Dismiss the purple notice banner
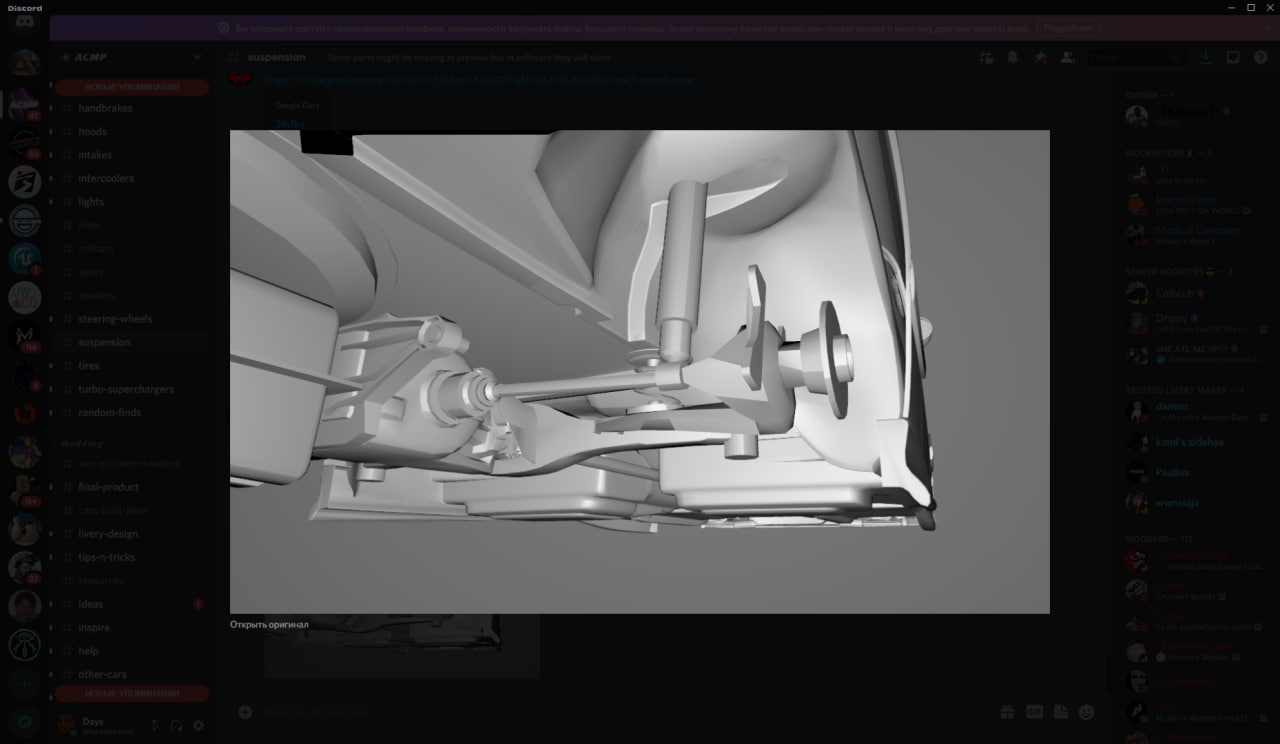Image resolution: width=1280 pixels, height=744 pixels. (1268, 28)
